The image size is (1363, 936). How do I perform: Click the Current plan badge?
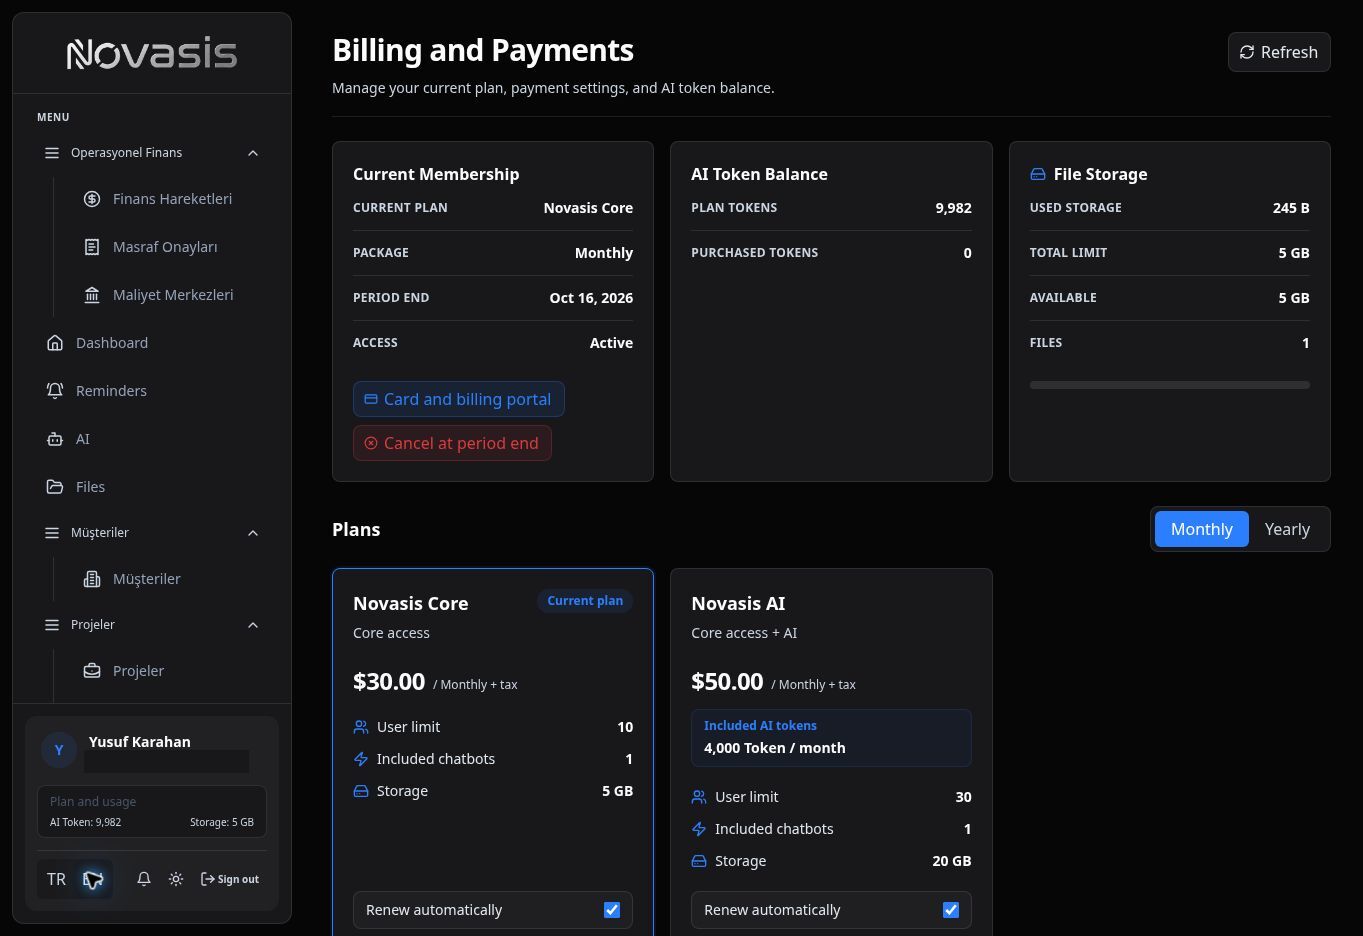(x=585, y=601)
